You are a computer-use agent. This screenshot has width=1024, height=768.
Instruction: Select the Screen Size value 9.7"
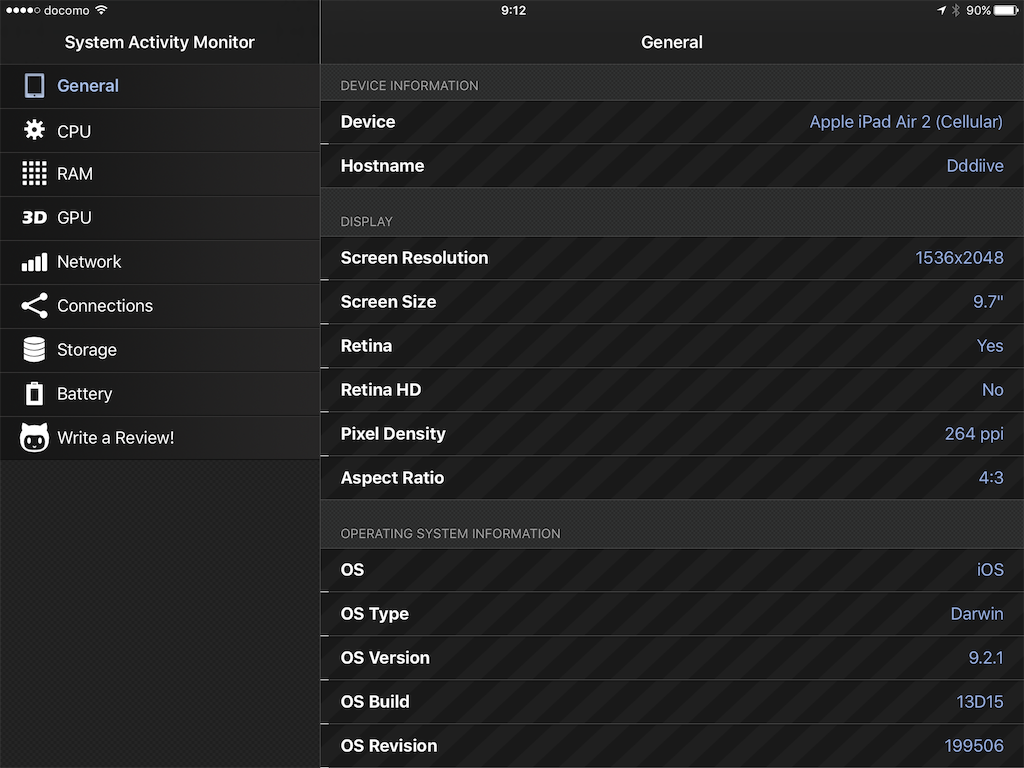tap(988, 302)
